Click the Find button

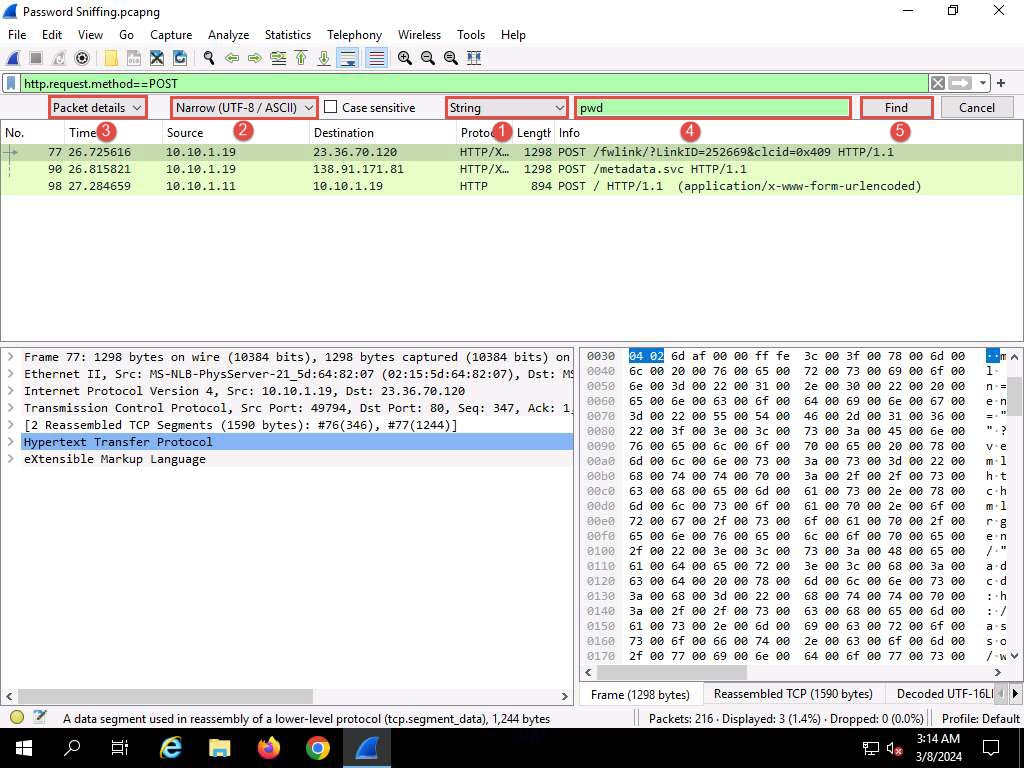(x=896, y=108)
